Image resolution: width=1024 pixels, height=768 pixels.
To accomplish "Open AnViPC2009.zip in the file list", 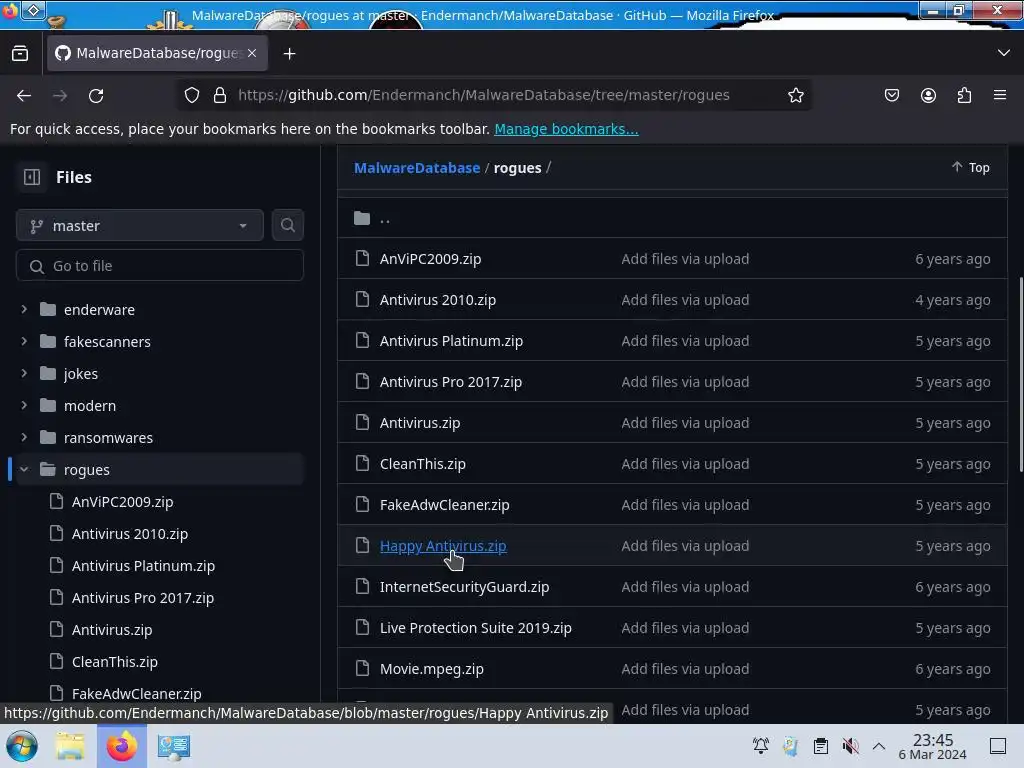I will tap(430, 259).
